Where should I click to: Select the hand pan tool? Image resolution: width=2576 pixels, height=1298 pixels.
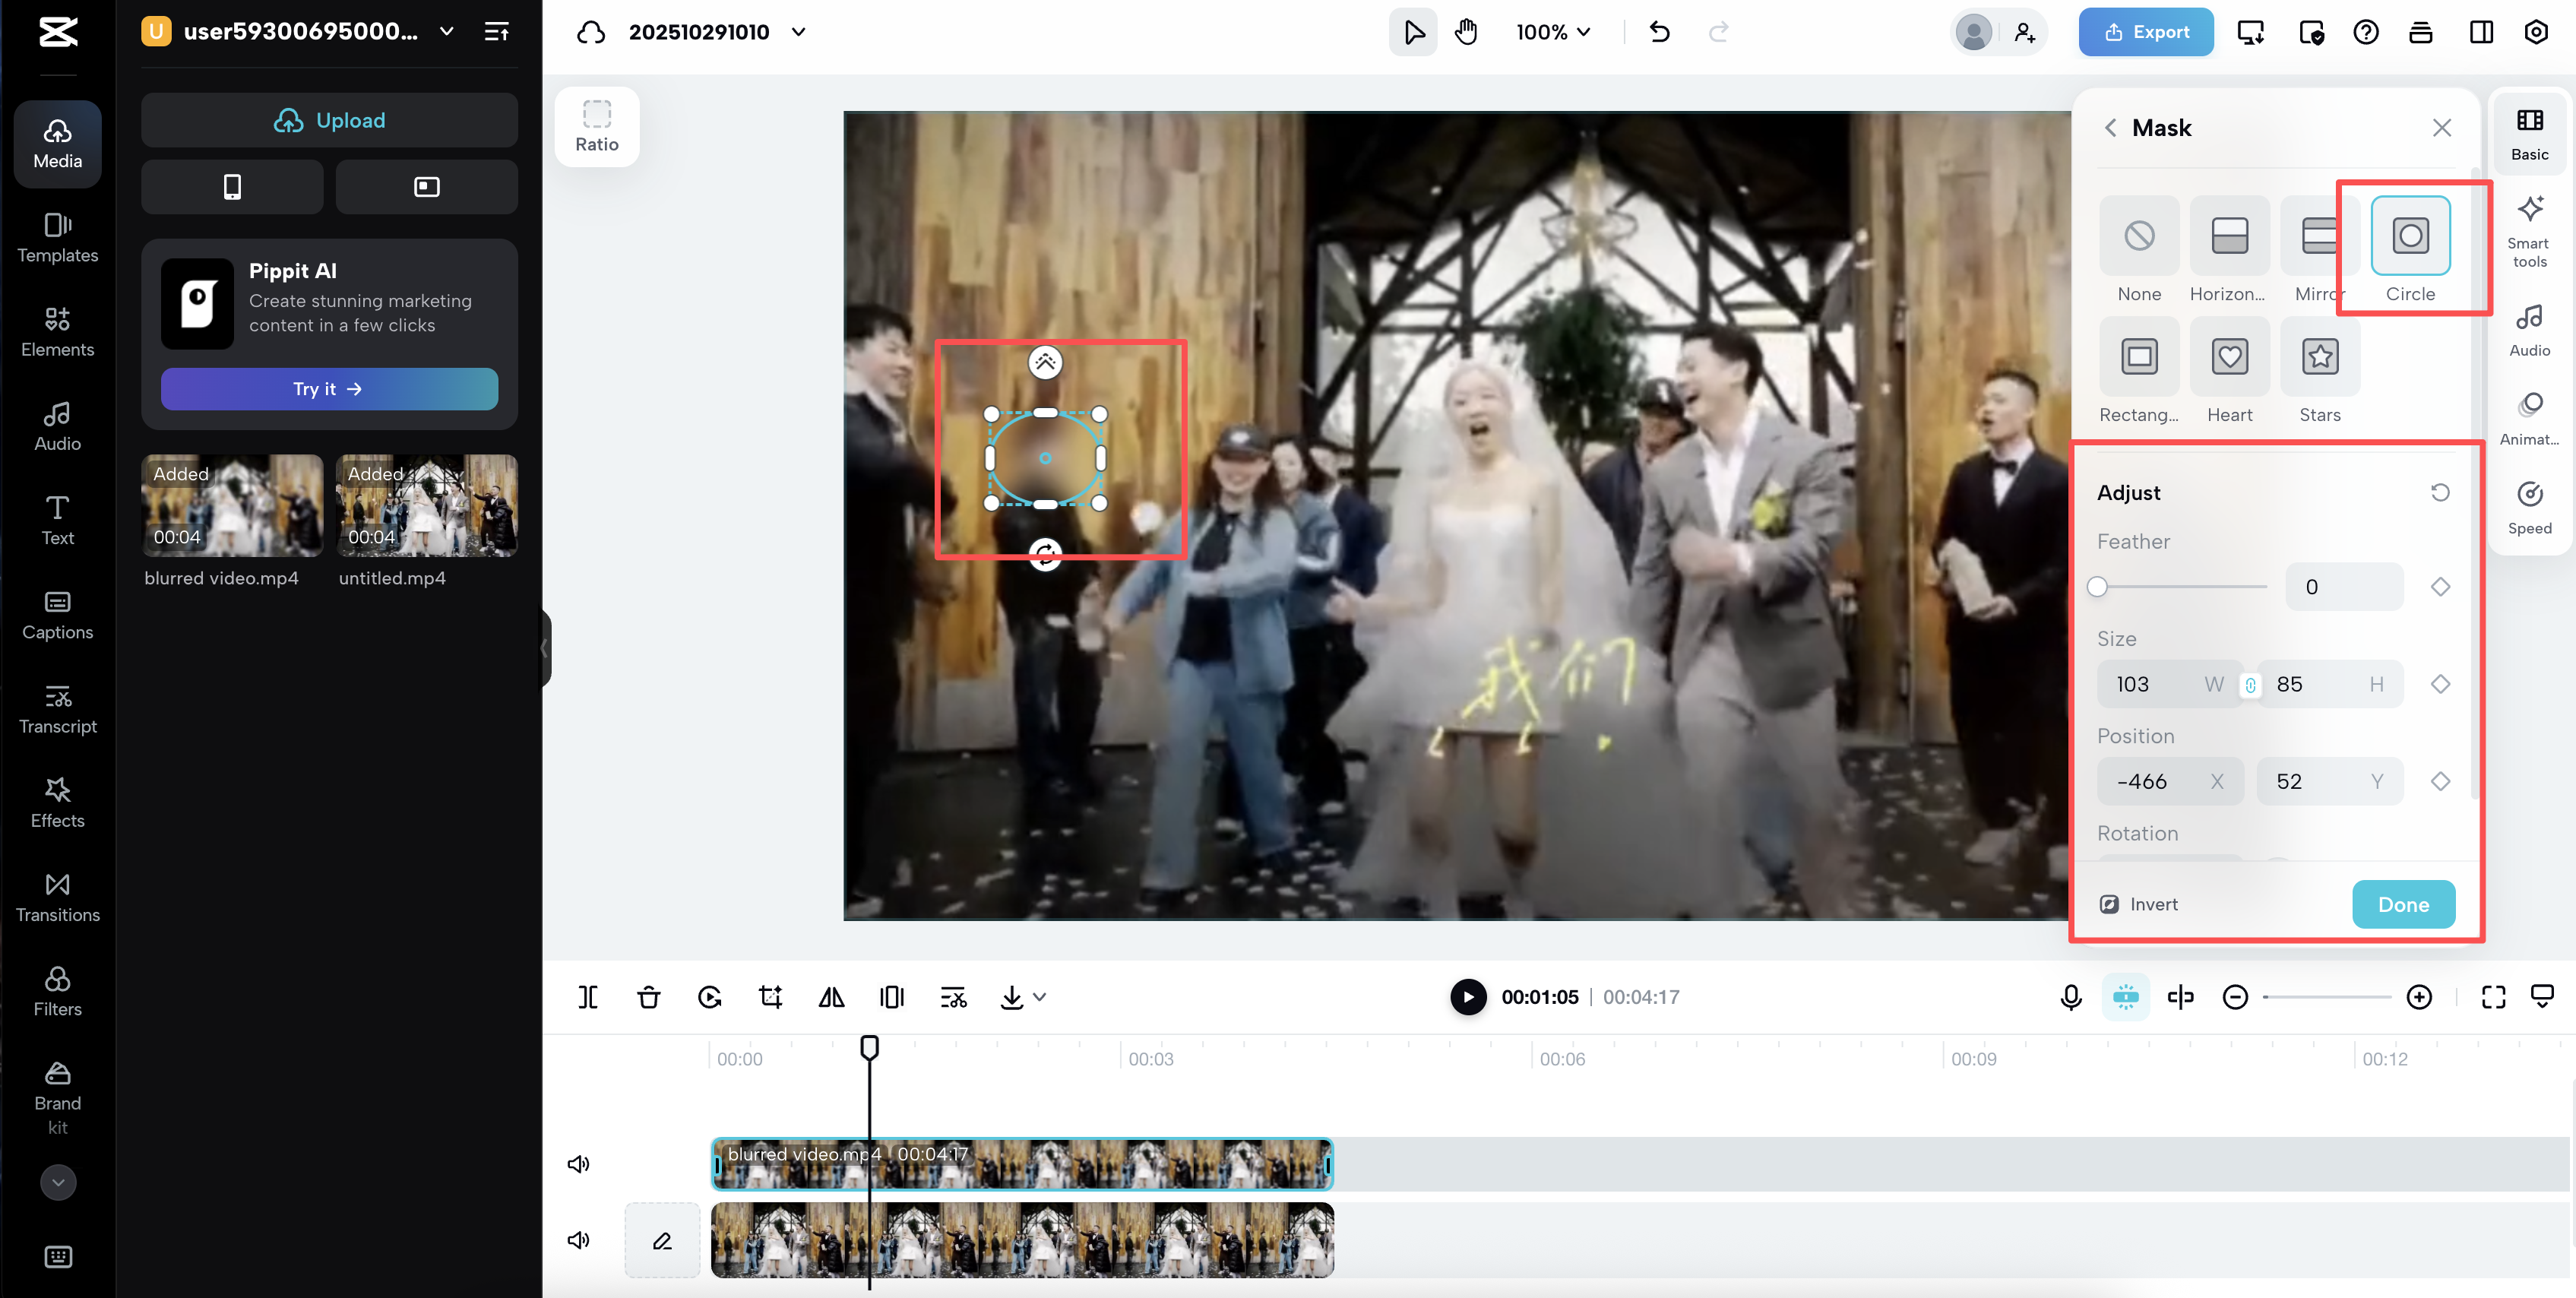(1466, 32)
